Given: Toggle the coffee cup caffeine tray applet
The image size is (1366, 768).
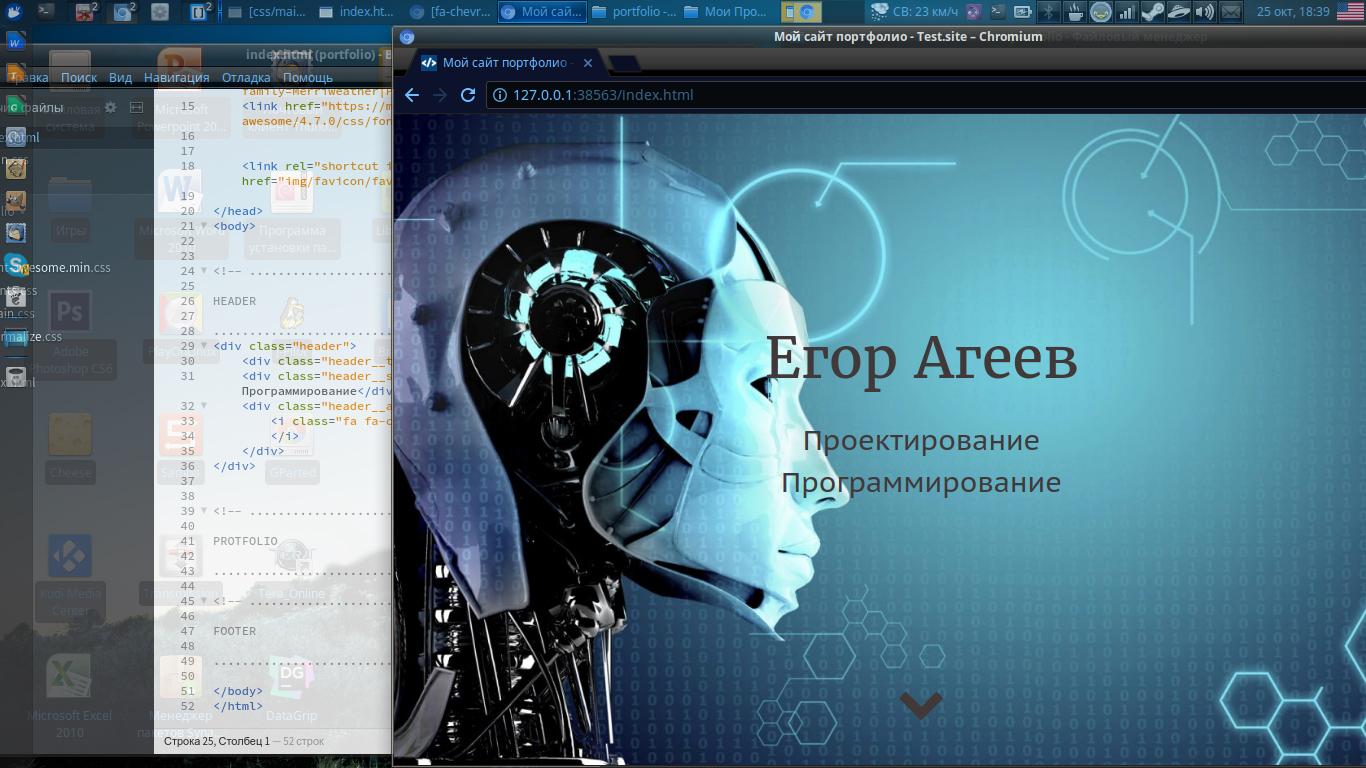Looking at the screenshot, I should pyautogui.click(x=1074, y=11).
